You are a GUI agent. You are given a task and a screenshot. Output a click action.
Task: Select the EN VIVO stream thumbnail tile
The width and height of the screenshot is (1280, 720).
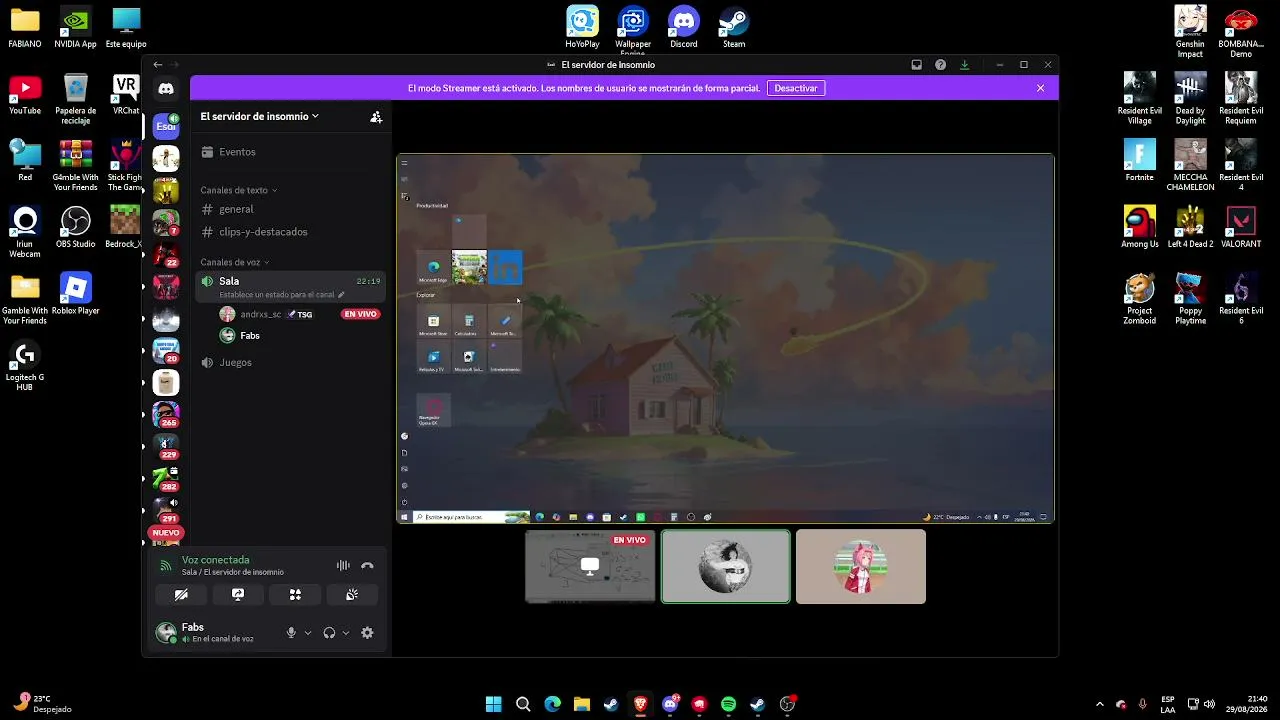590,566
